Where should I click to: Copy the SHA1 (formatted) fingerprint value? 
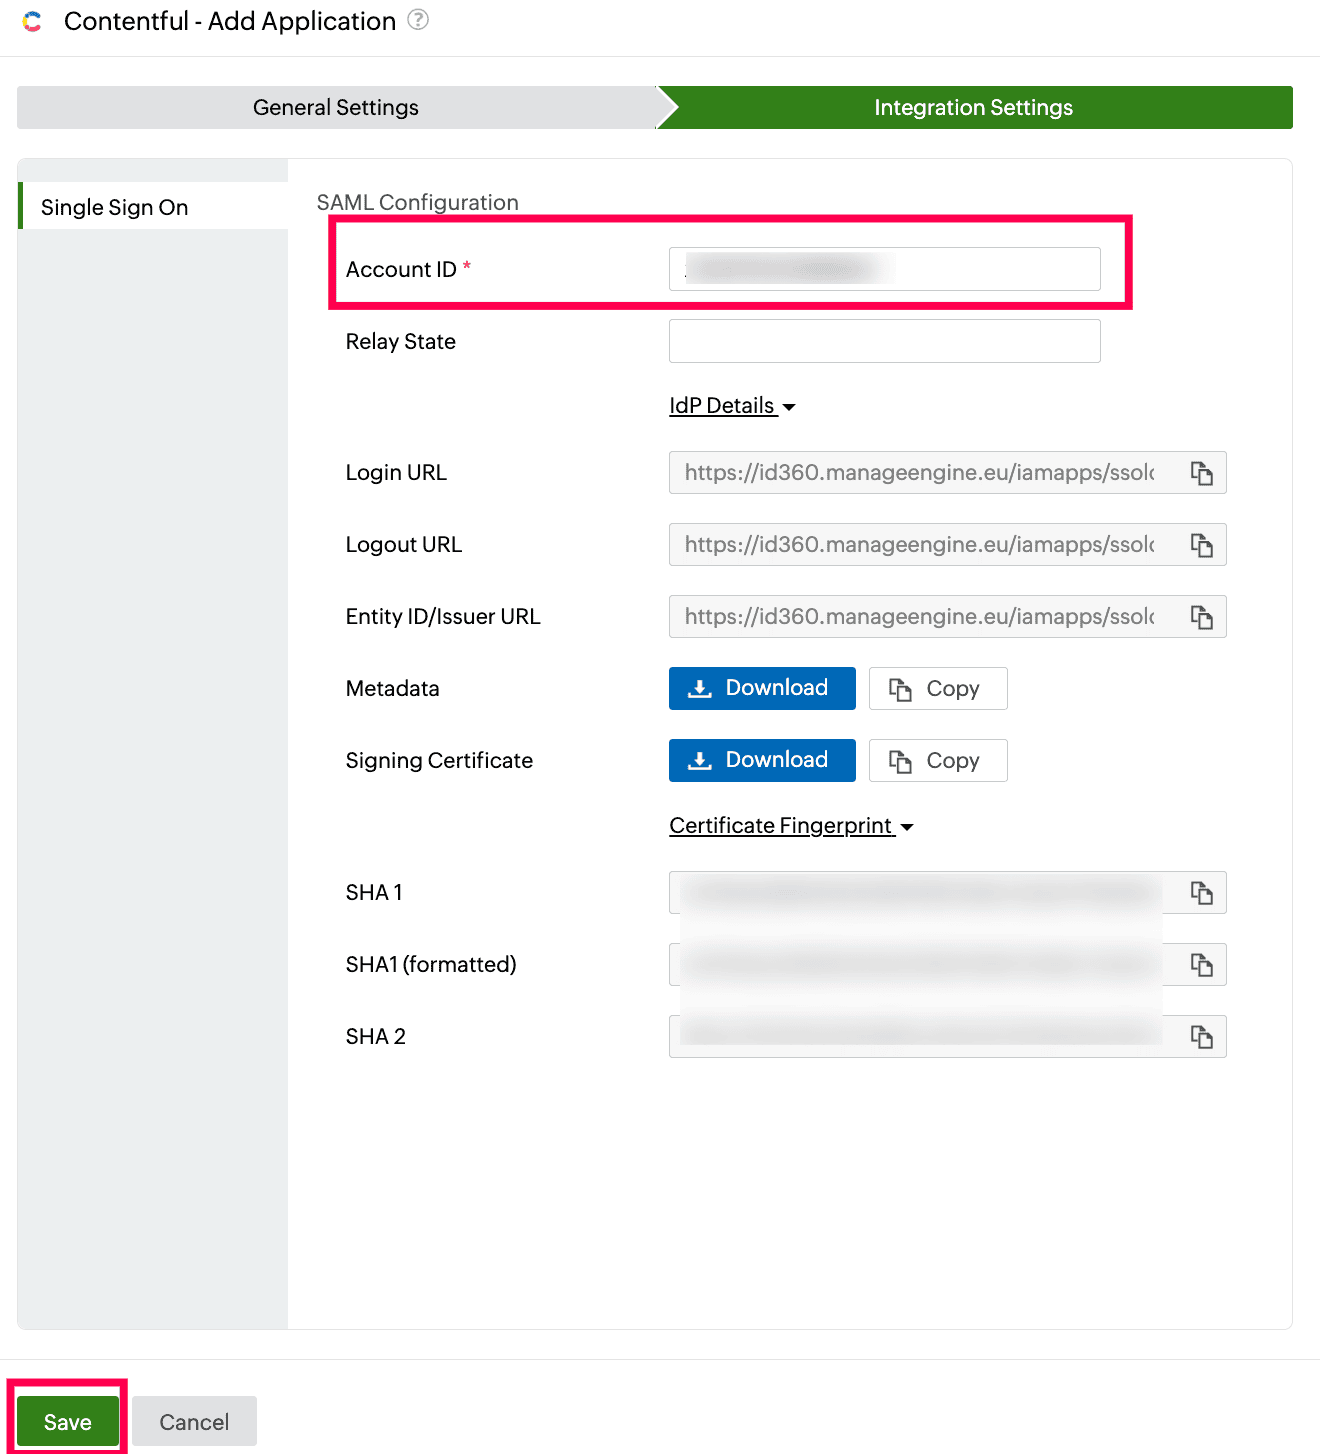(x=1201, y=965)
